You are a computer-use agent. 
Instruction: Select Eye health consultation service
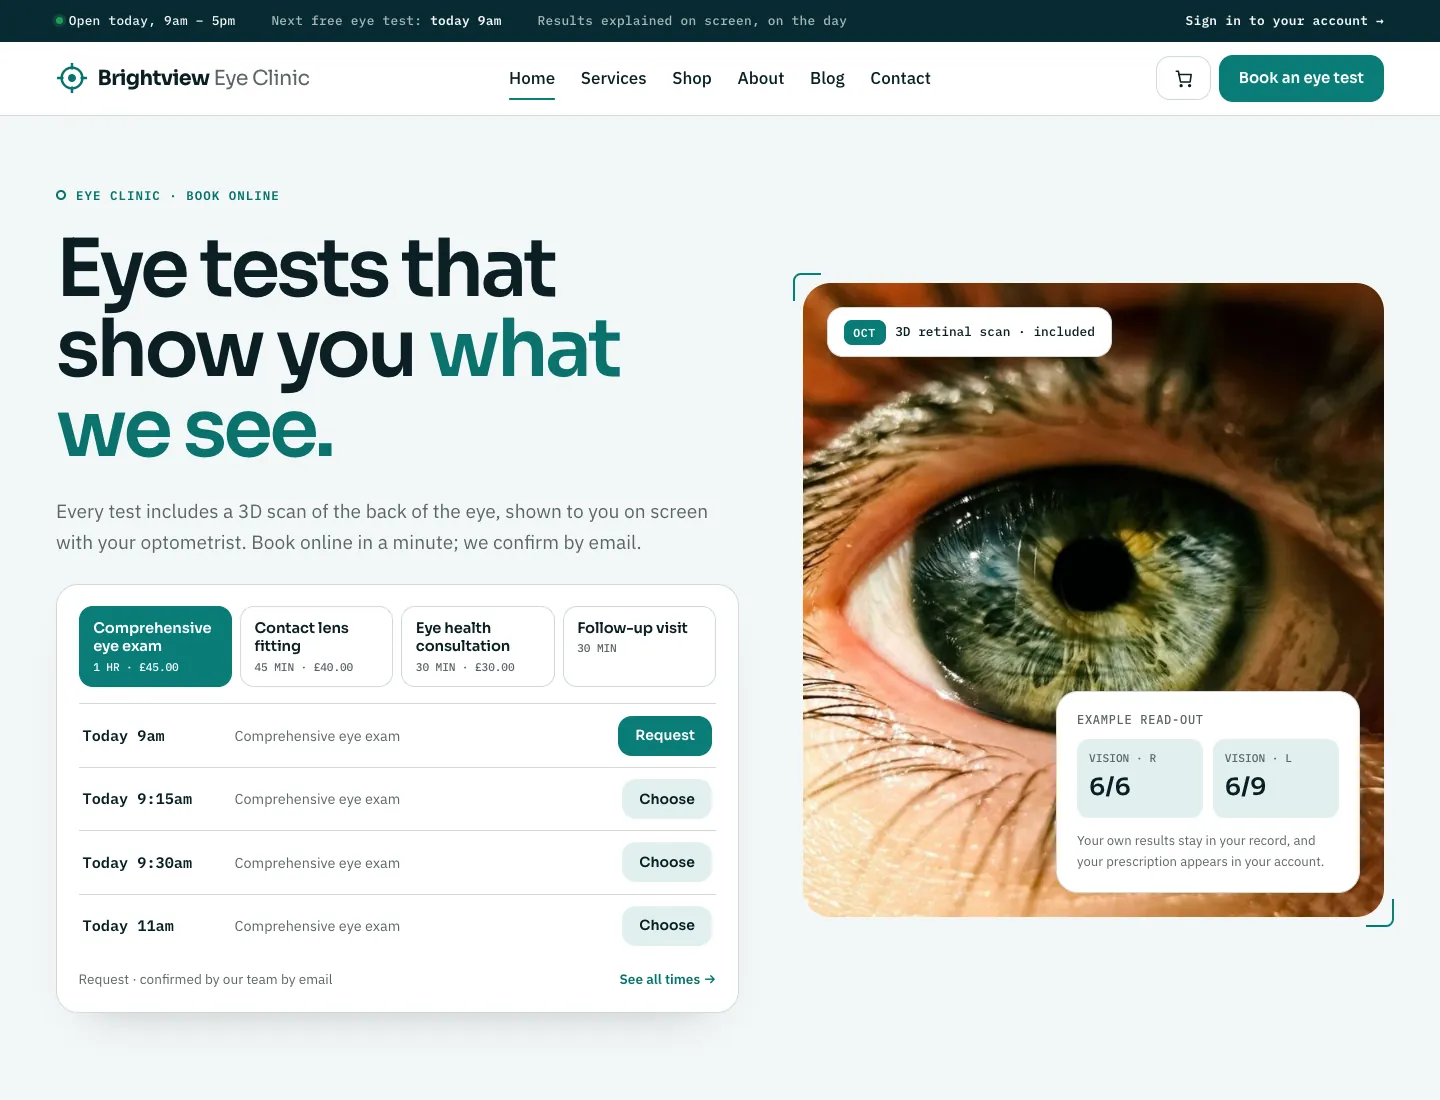pos(478,646)
